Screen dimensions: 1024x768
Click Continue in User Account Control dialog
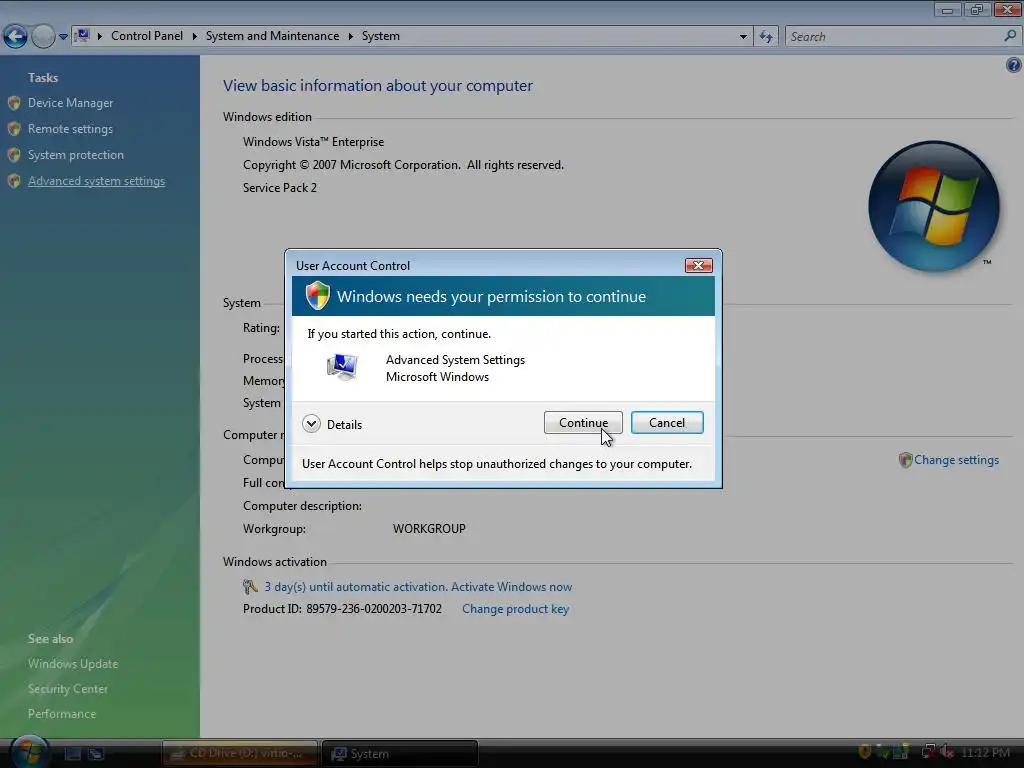click(583, 423)
